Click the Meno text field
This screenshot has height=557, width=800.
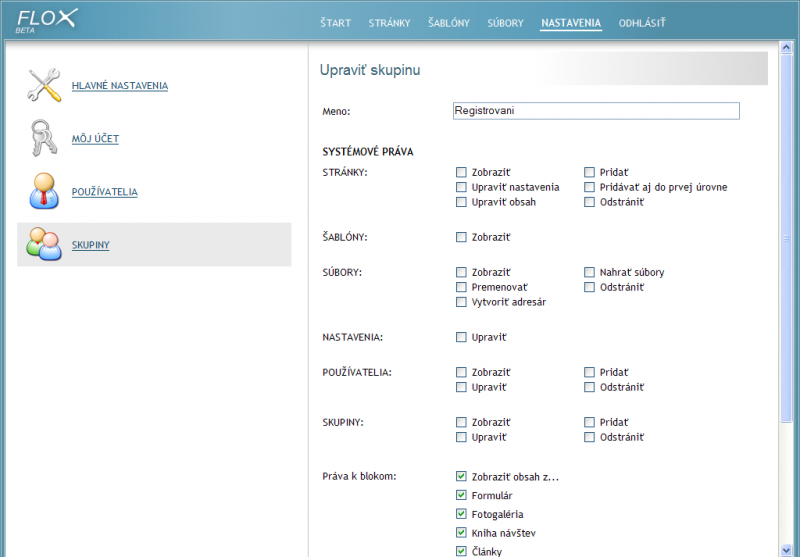click(596, 111)
